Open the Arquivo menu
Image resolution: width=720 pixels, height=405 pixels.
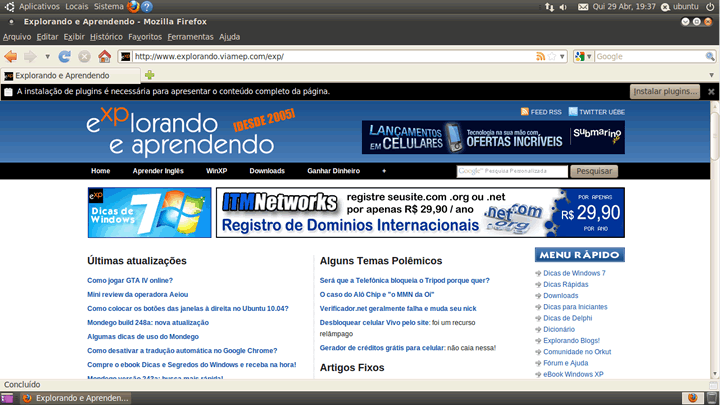click(x=17, y=37)
